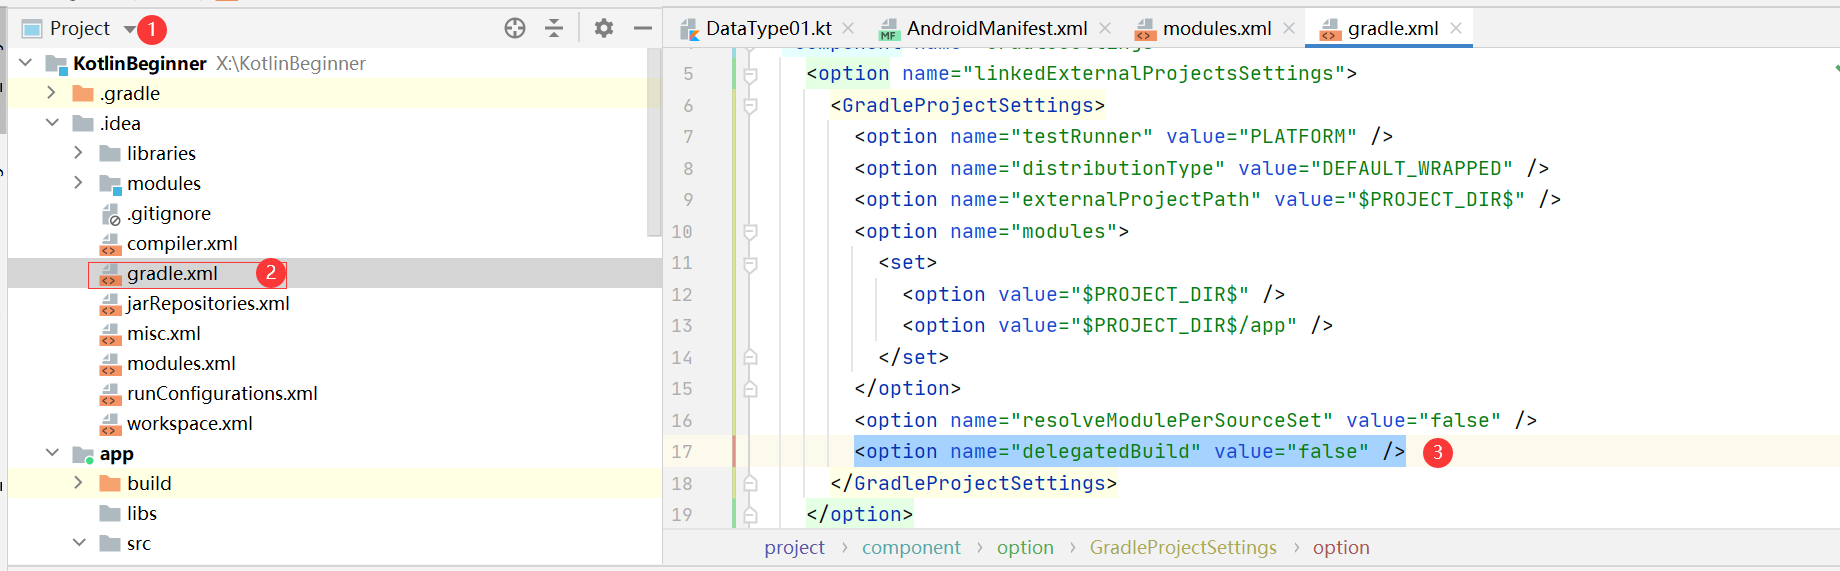Expand the libraries folder
Screen dimensions: 1840x571
coord(79,153)
